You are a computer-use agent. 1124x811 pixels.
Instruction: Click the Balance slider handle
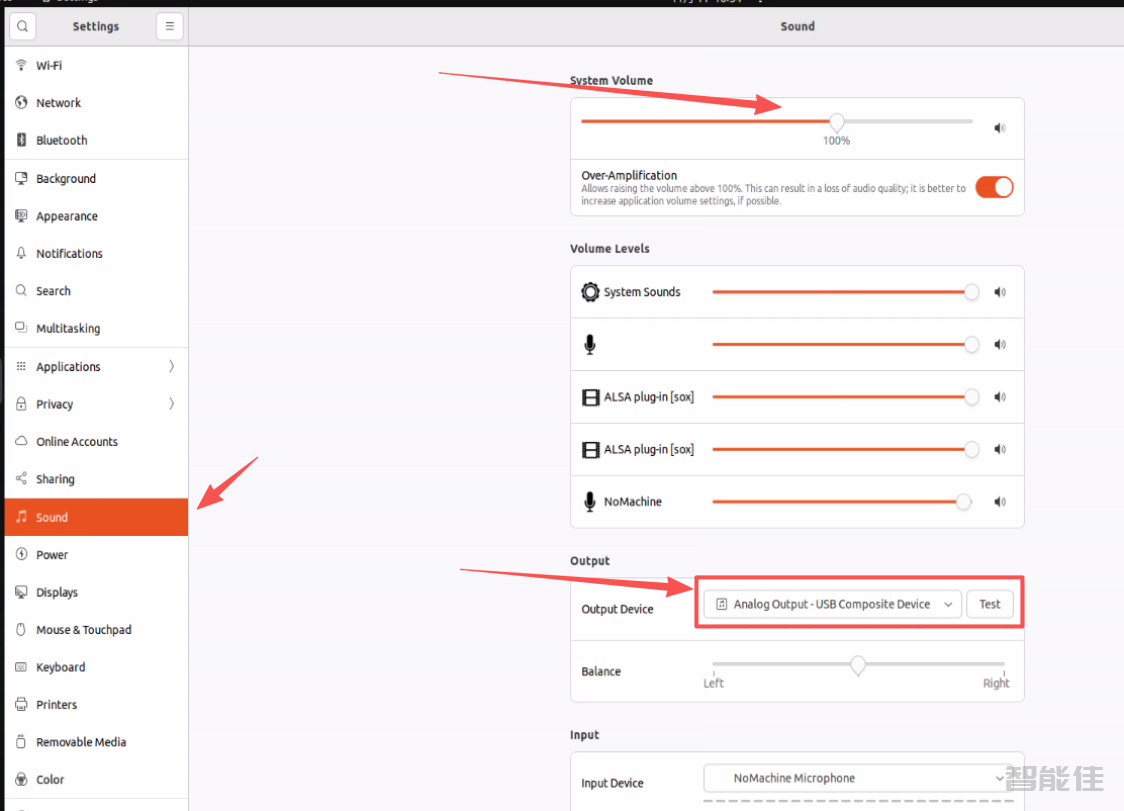pyautogui.click(x=858, y=665)
